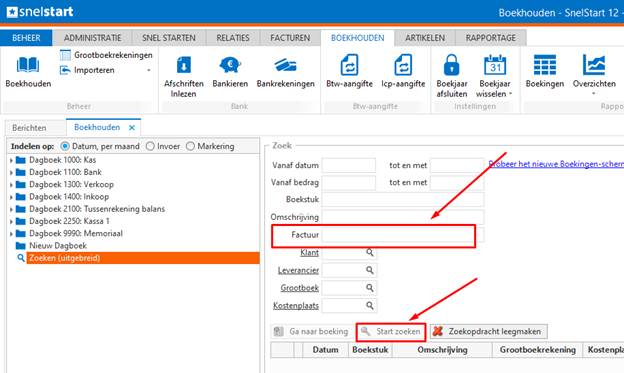The width and height of the screenshot is (624, 373).
Task: Switch to BEHEER ribbon tab
Action: click(26, 38)
